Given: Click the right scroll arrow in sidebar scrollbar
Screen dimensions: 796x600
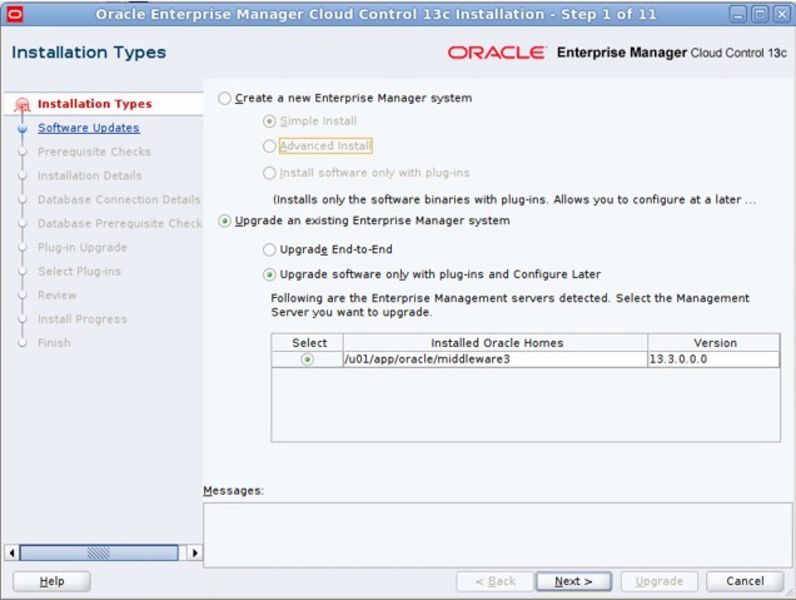Looking at the screenshot, I should tap(194, 552).
